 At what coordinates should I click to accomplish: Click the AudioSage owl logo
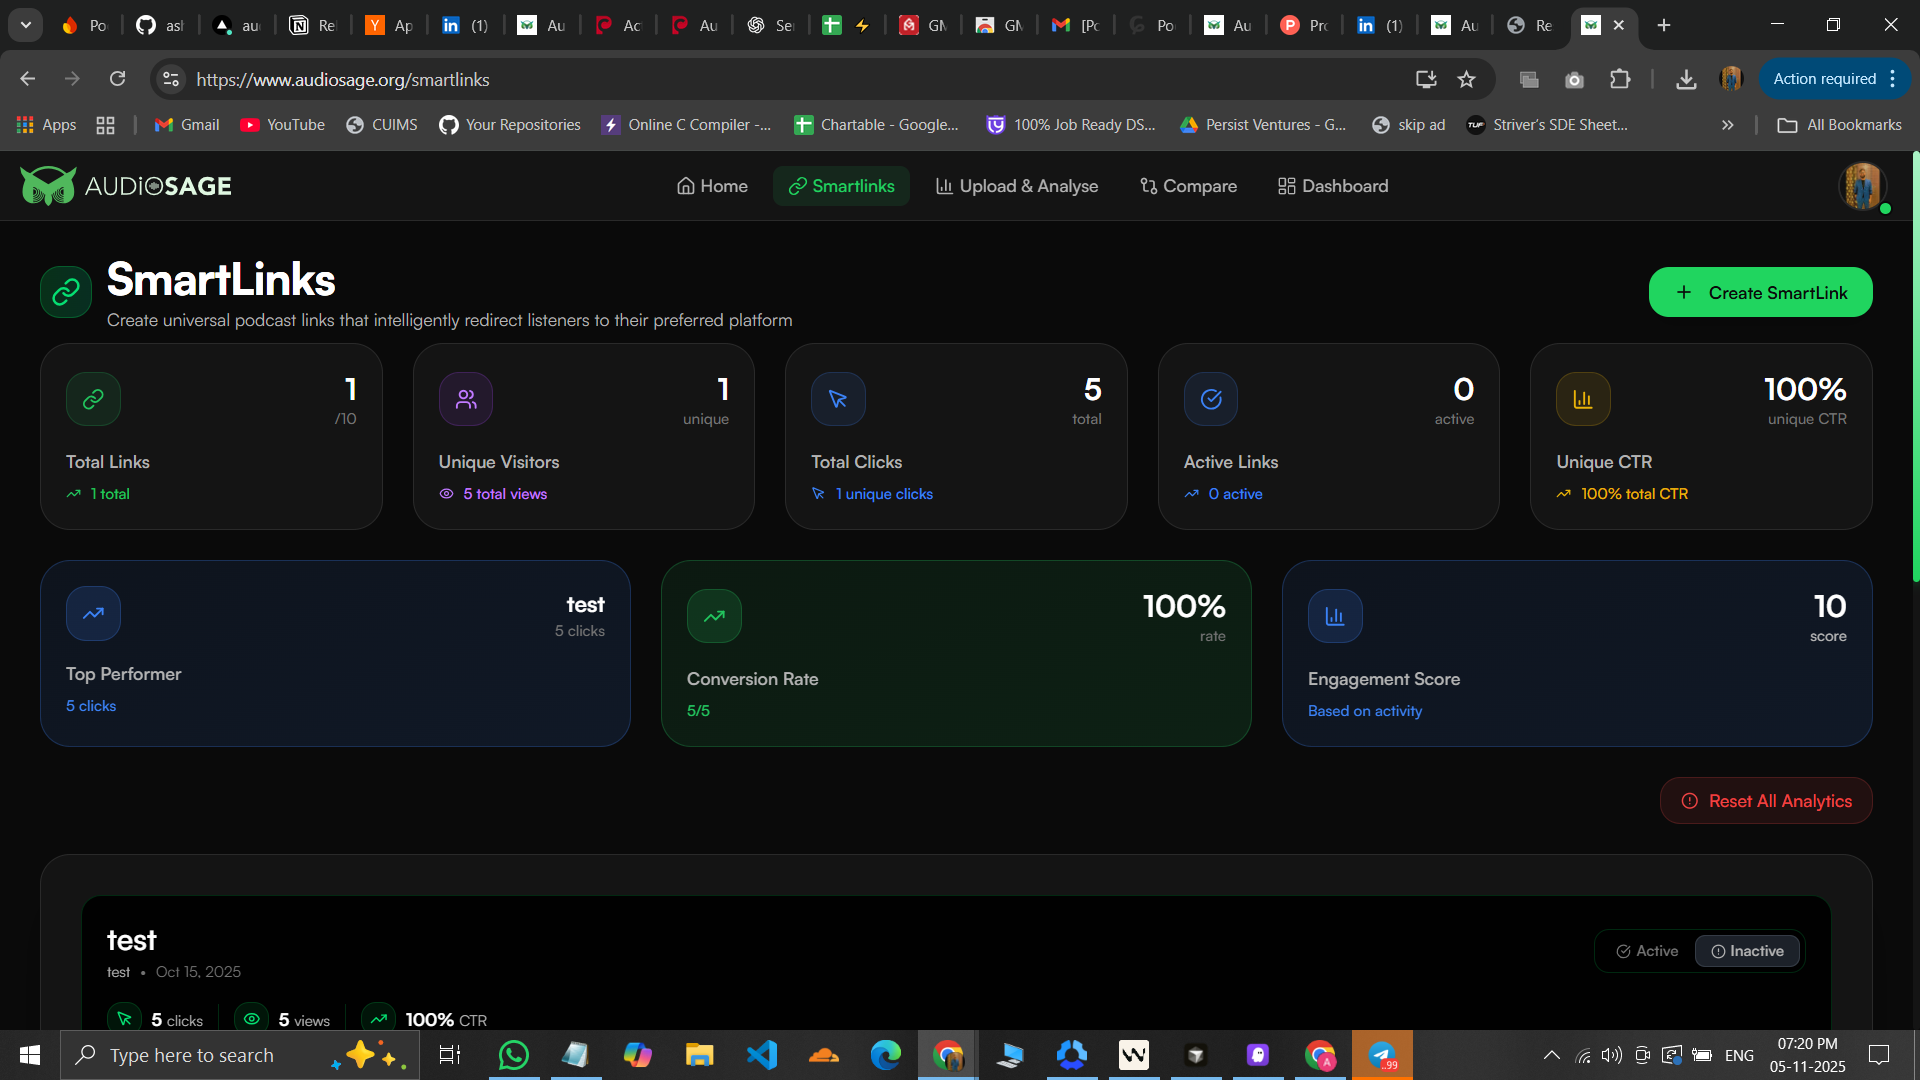pyautogui.click(x=47, y=185)
